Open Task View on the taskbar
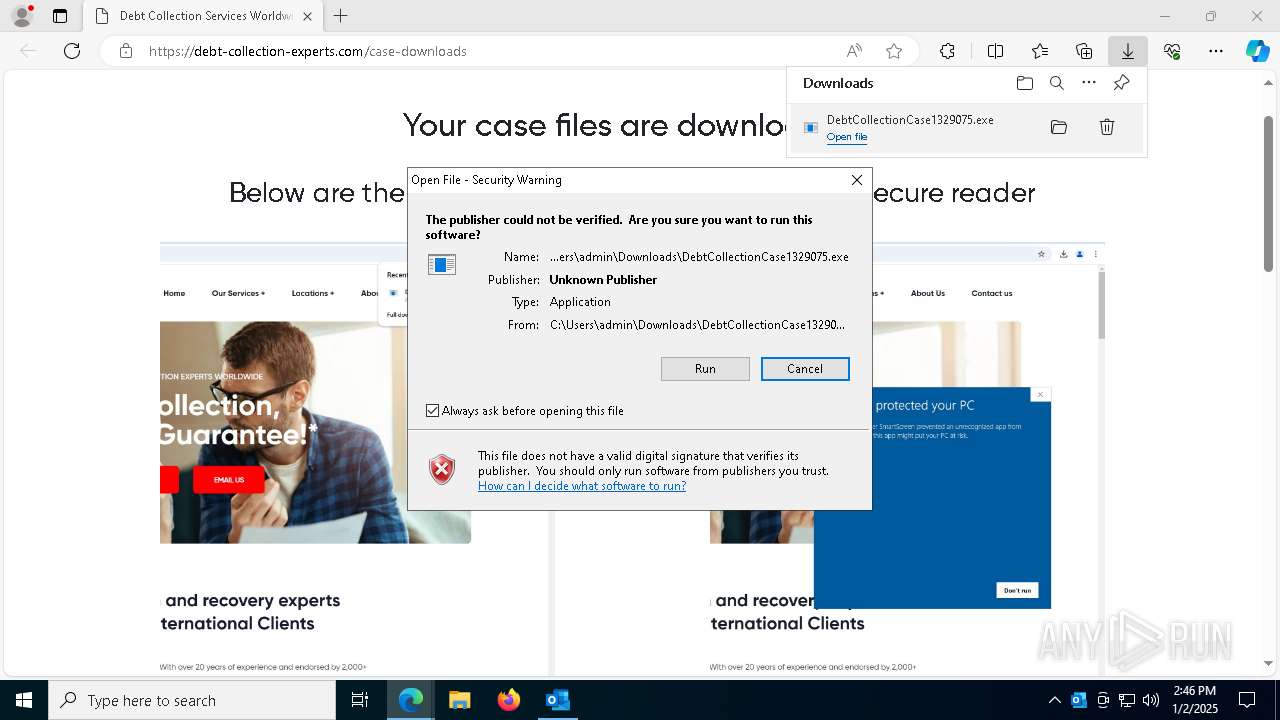The image size is (1280, 720). (x=360, y=700)
